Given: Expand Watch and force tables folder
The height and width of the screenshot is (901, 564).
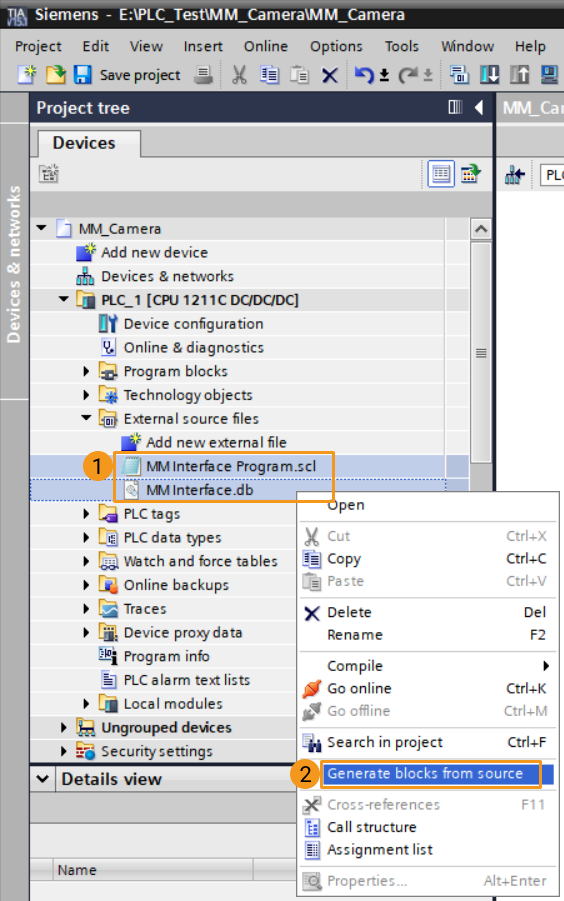Looking at the screenshot, I should coord(86,561).
